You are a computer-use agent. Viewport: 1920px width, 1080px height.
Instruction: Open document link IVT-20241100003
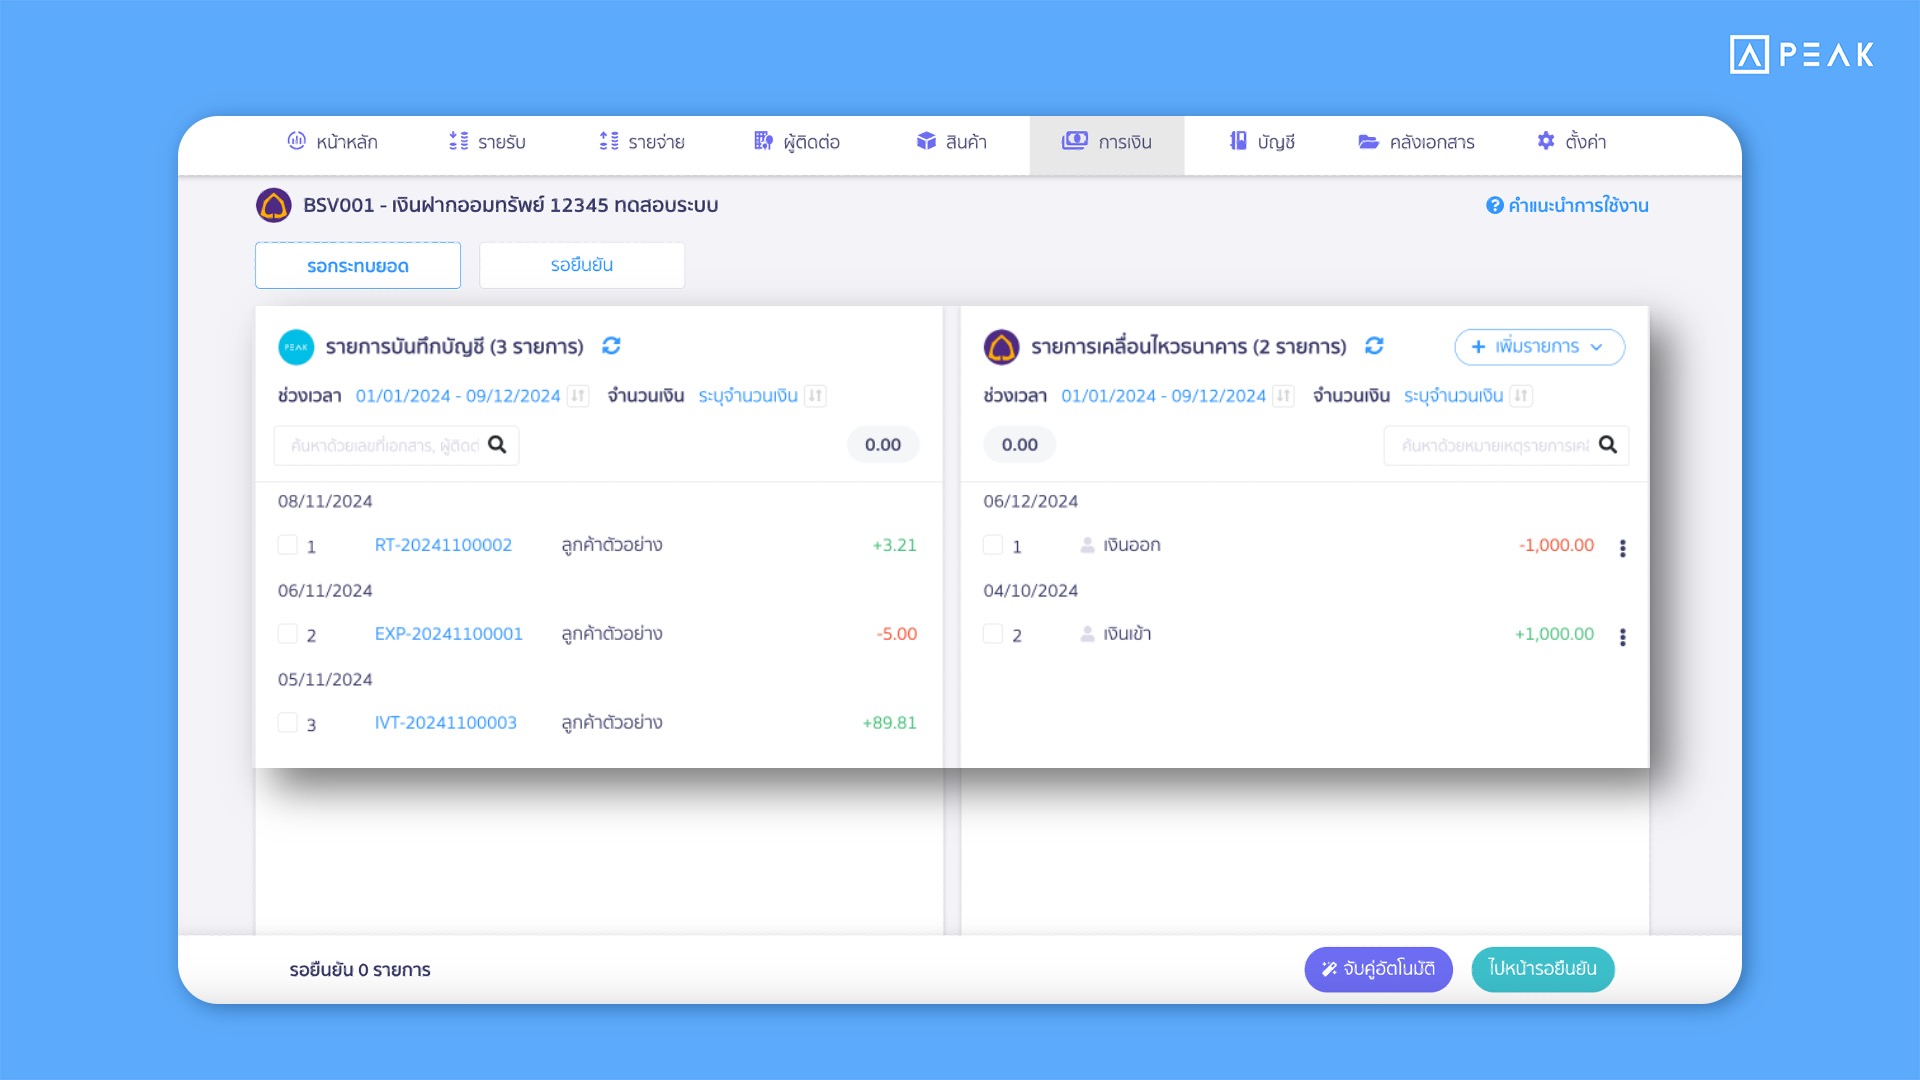tap(445, 723)
